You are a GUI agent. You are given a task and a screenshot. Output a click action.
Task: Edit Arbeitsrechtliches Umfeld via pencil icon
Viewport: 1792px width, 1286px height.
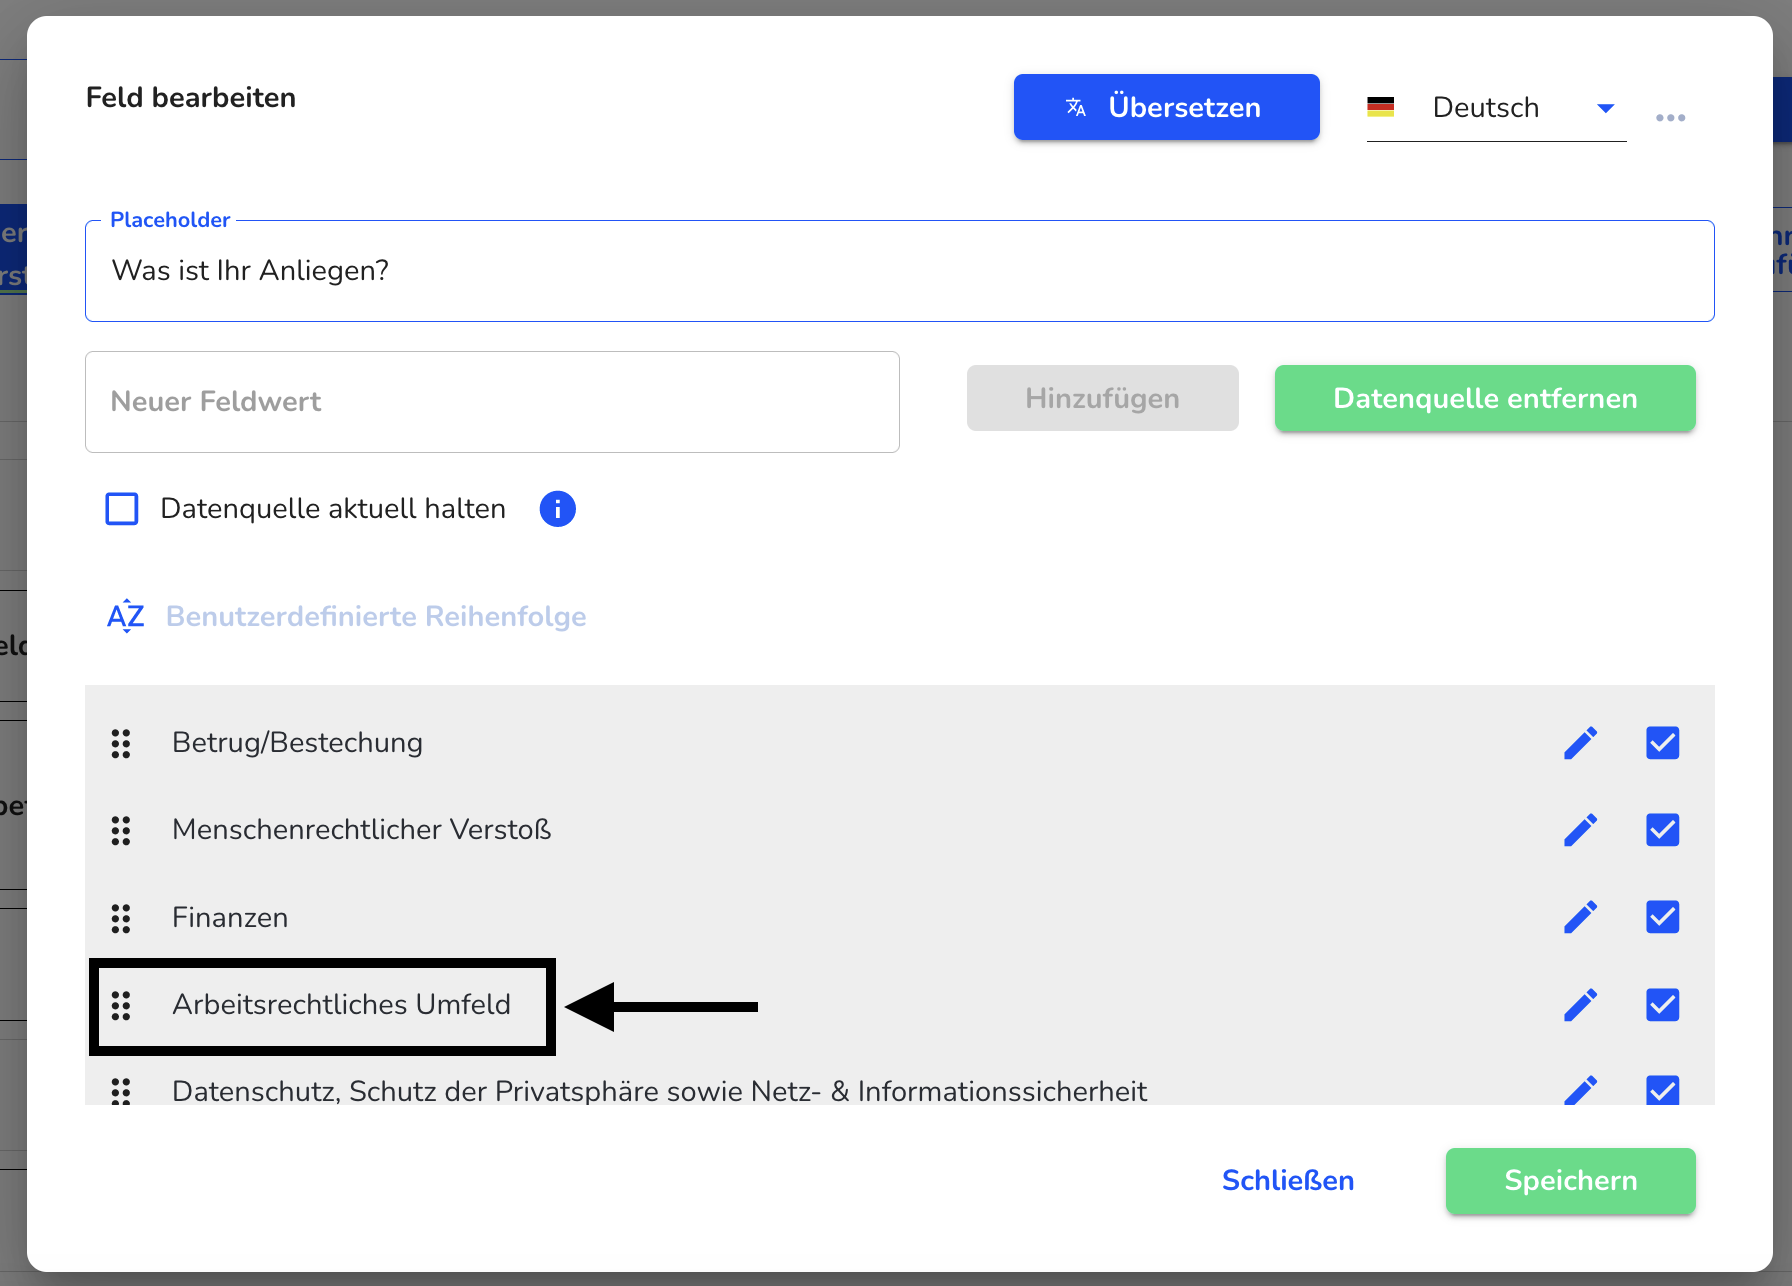tap(1580, 1005)
